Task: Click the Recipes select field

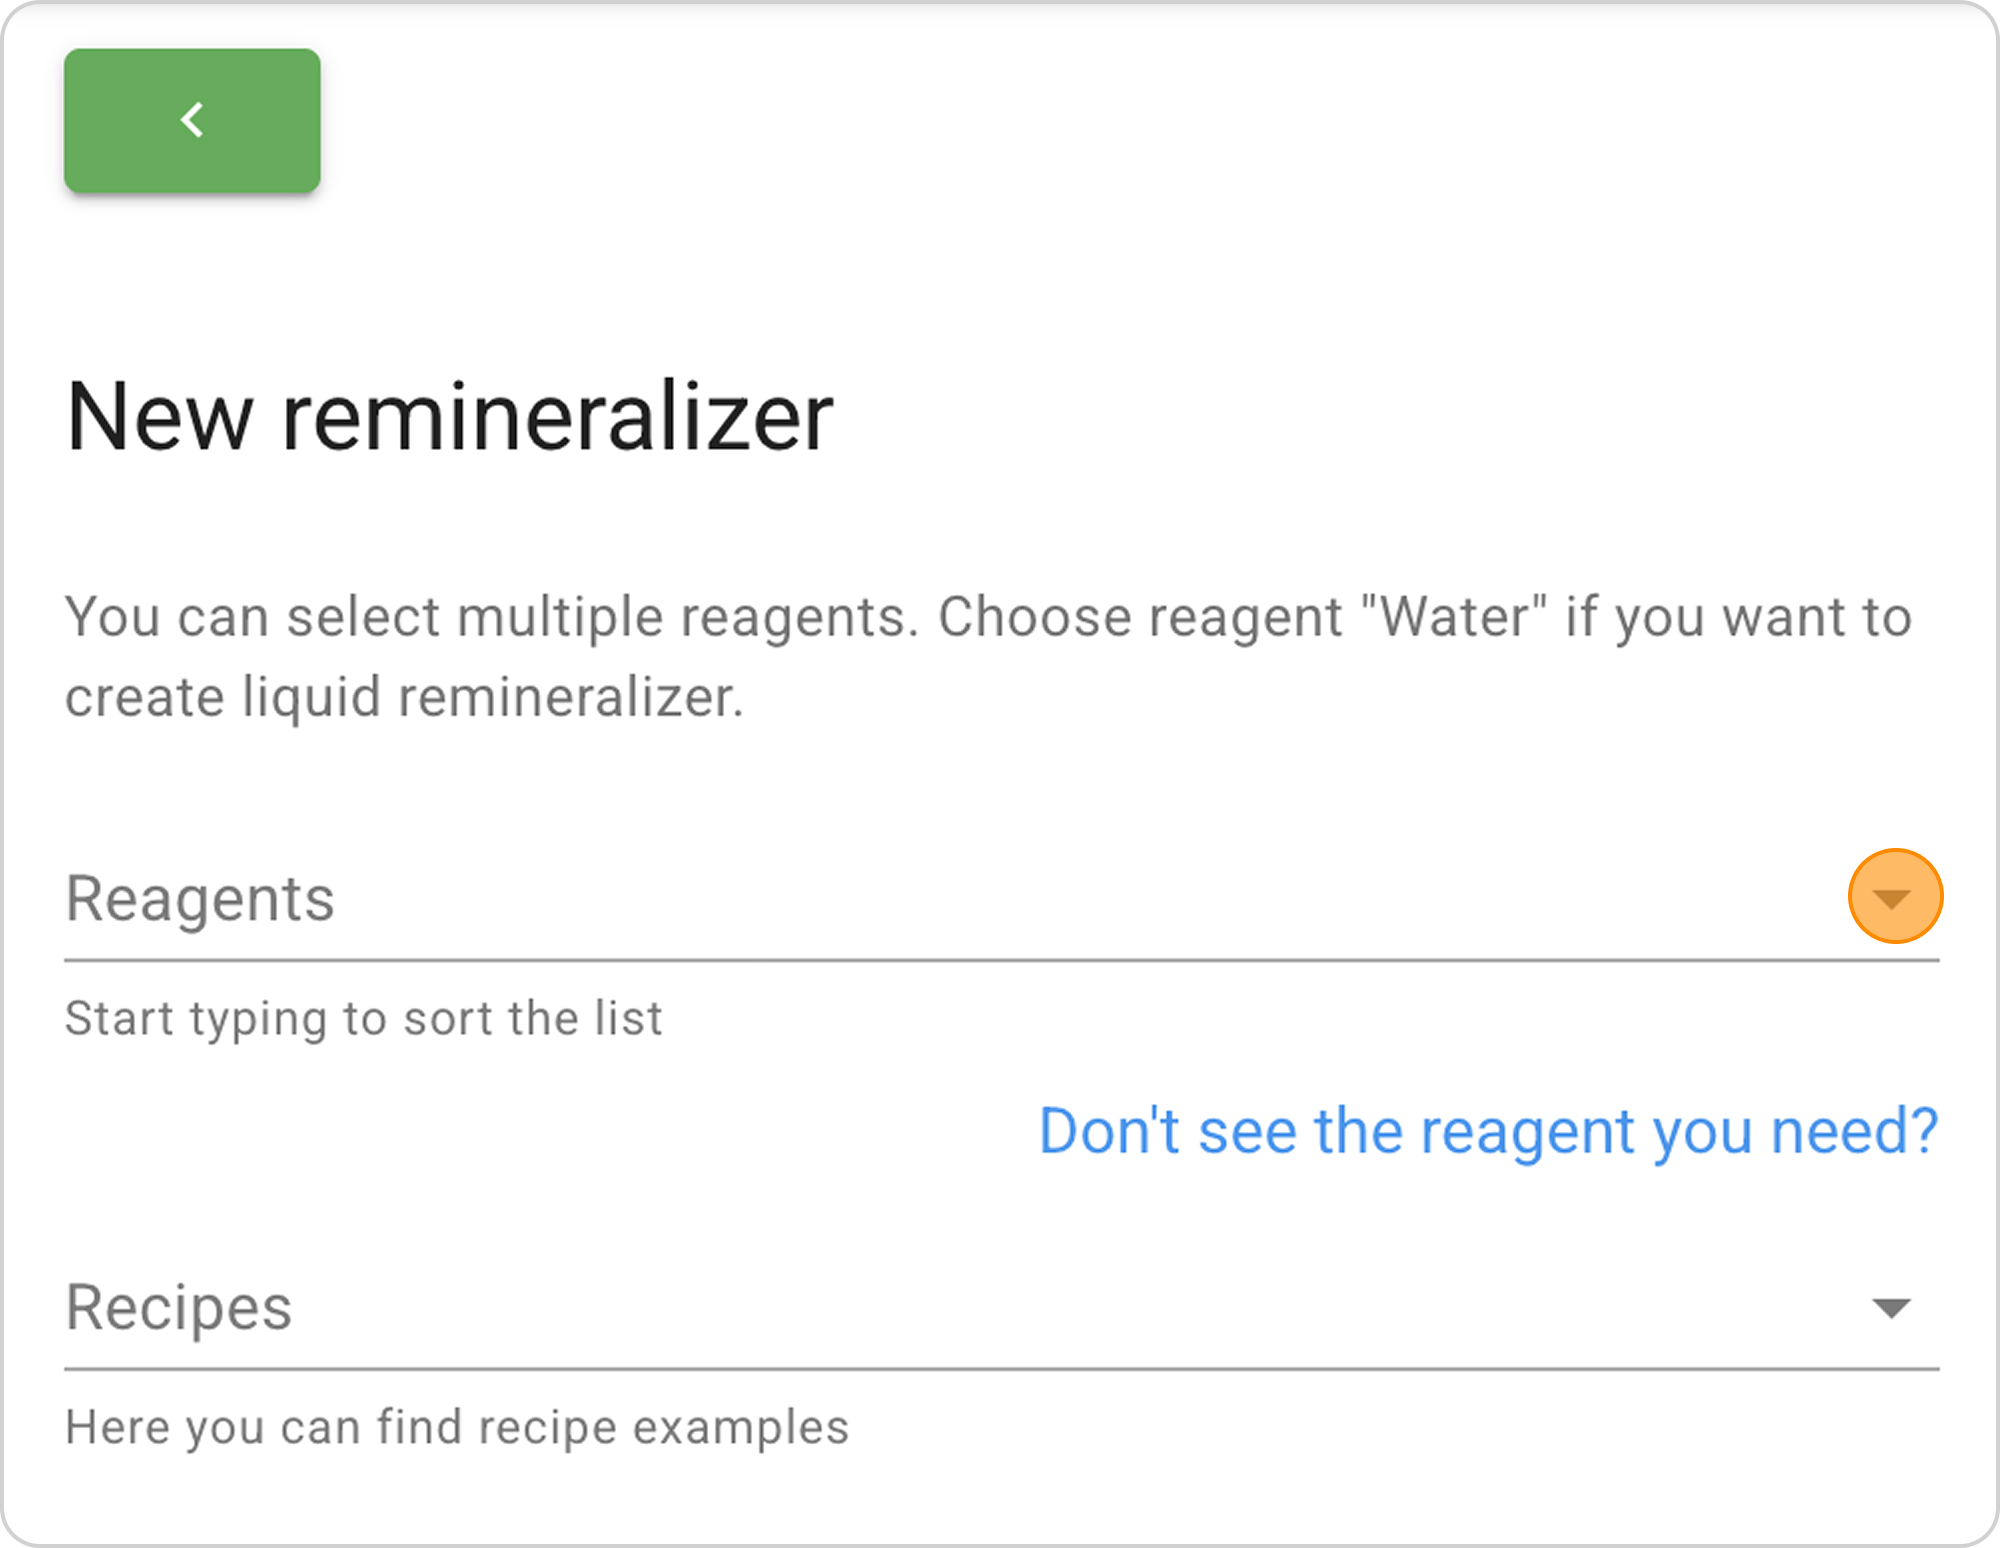Action: tap(900, 1308)
